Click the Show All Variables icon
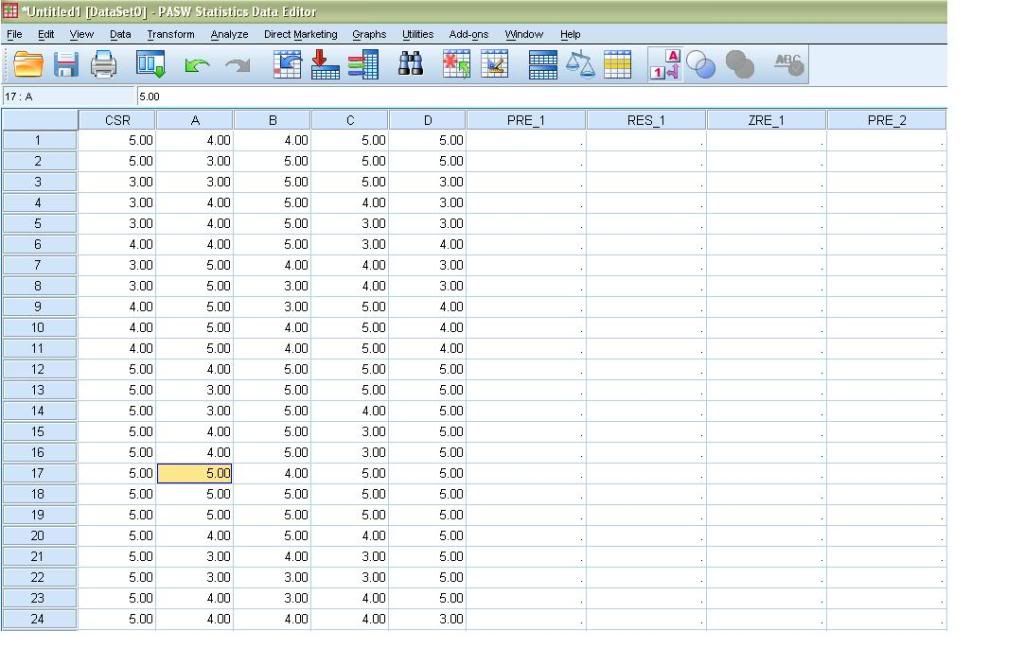 click(x=740, y=65)
